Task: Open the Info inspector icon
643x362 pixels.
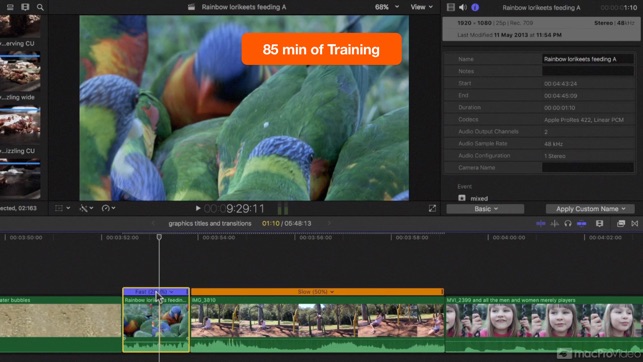Action: click(x=475, y=7)
